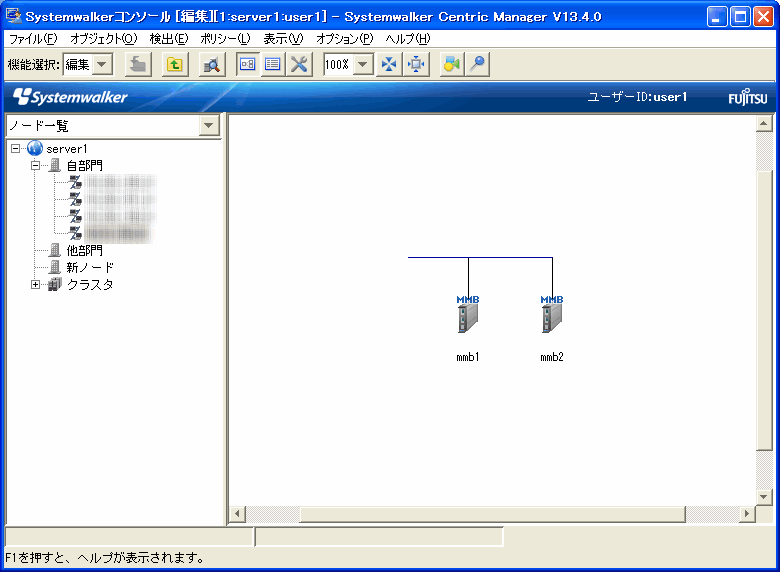The width and height of the screenshot is (780, 572).
Task: Open the 100% zoom level dropdown
Action: (363, 64)
